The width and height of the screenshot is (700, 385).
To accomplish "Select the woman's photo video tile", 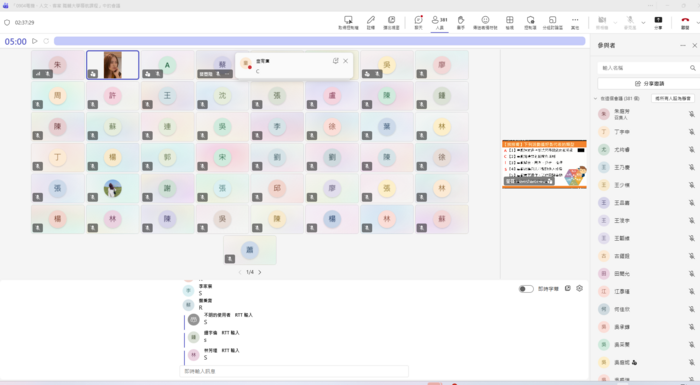I will pyautogui.click(x=112, y=65).
